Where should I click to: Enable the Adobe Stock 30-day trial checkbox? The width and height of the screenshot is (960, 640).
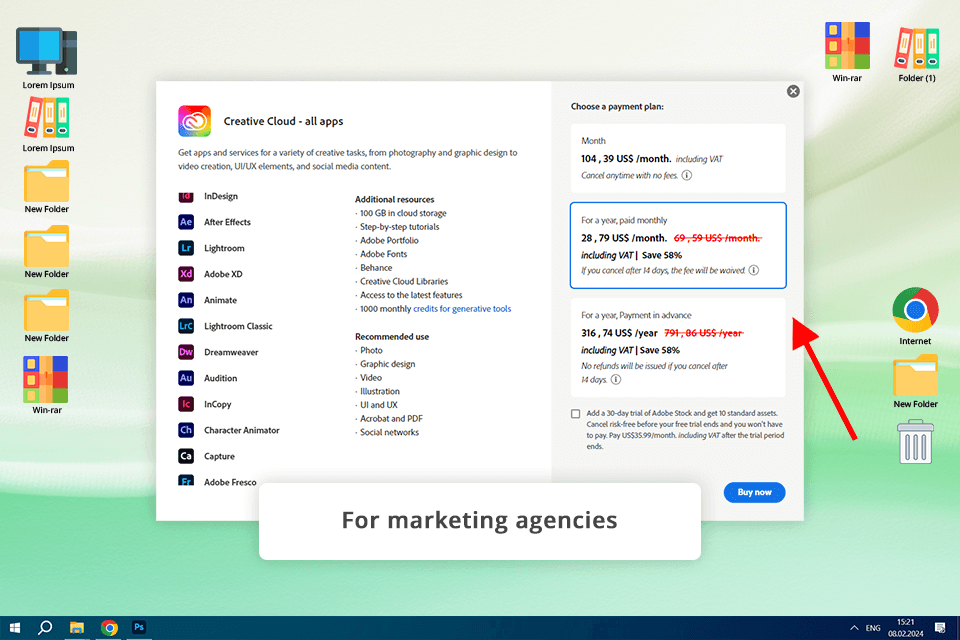click(576, 413)
